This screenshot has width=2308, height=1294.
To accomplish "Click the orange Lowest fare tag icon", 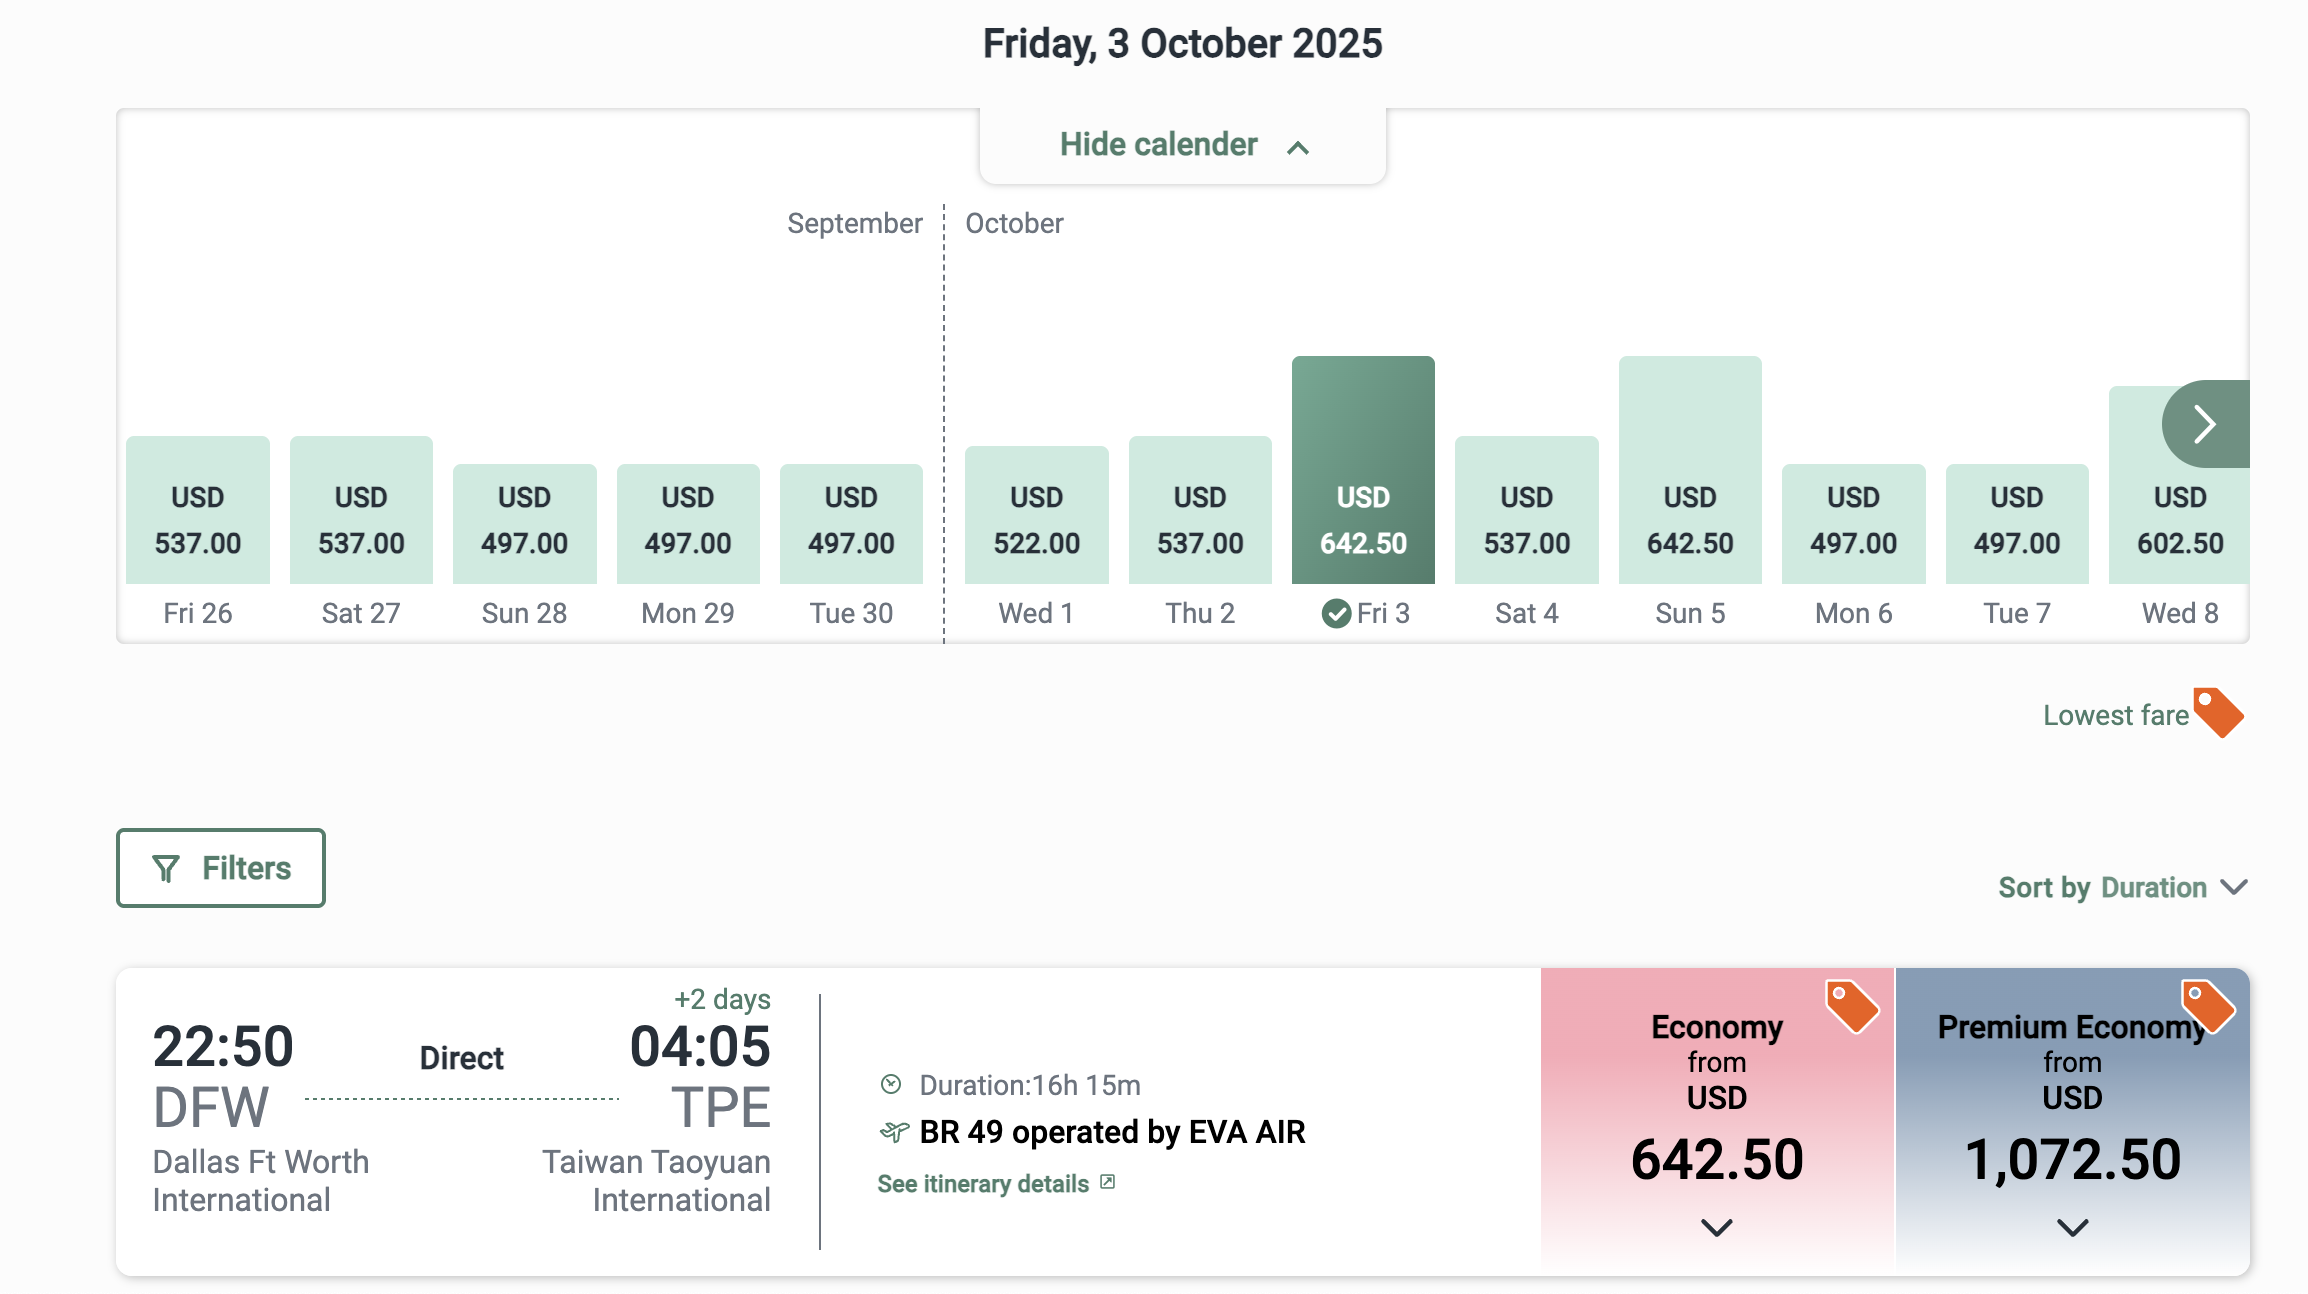I will 2218,713.
